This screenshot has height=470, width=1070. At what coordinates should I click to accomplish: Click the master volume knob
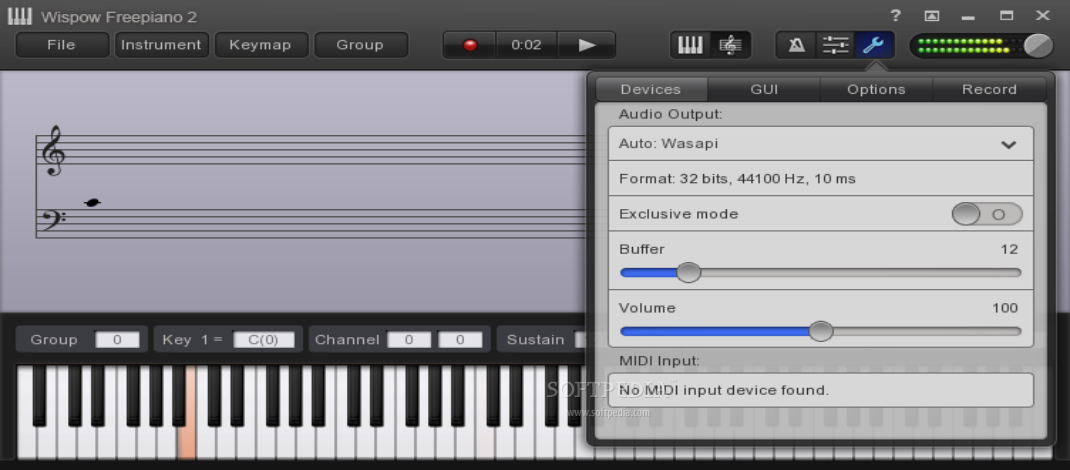point(1038,46)
